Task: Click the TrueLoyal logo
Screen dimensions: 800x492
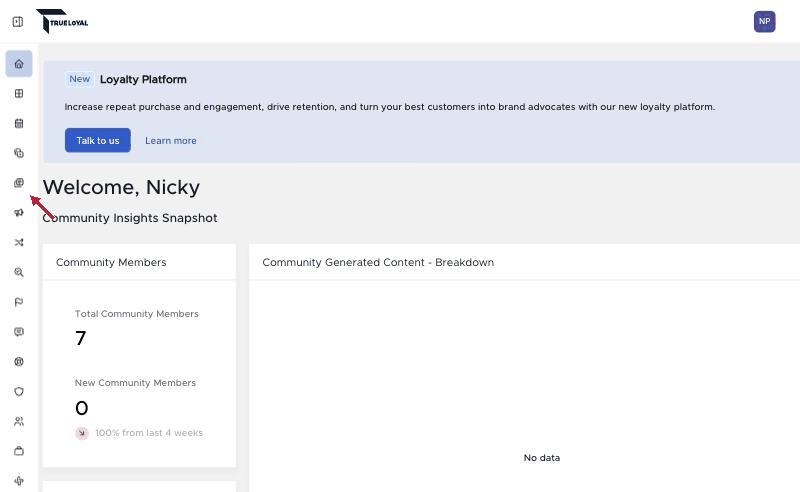Action: [x=62, y=21]
